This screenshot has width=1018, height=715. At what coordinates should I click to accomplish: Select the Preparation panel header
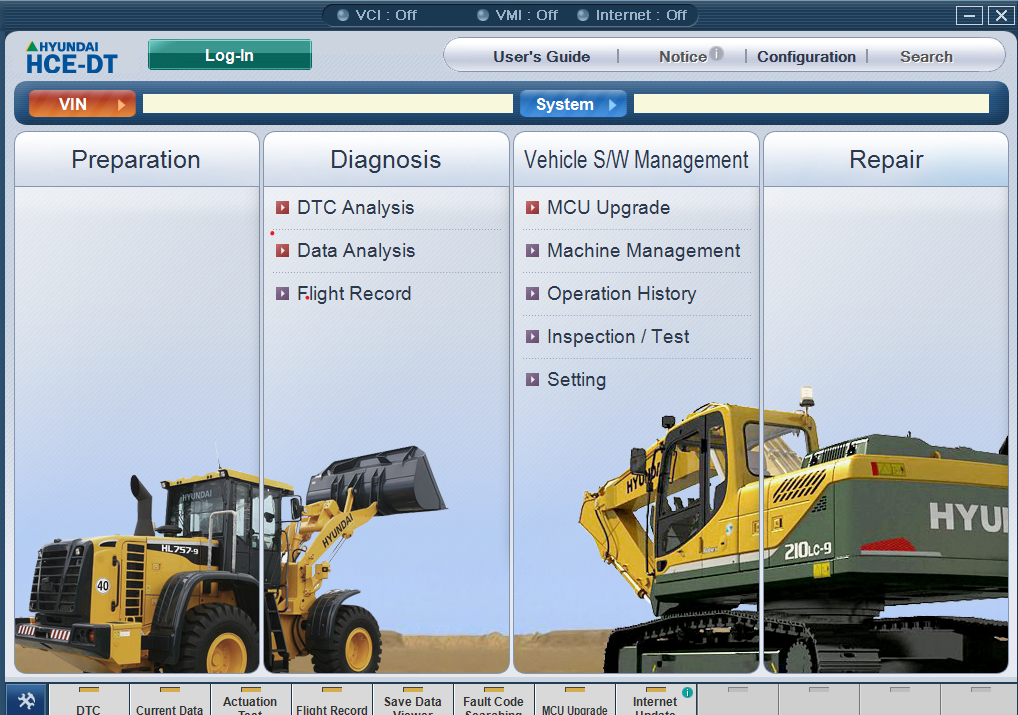click(136, 160)
